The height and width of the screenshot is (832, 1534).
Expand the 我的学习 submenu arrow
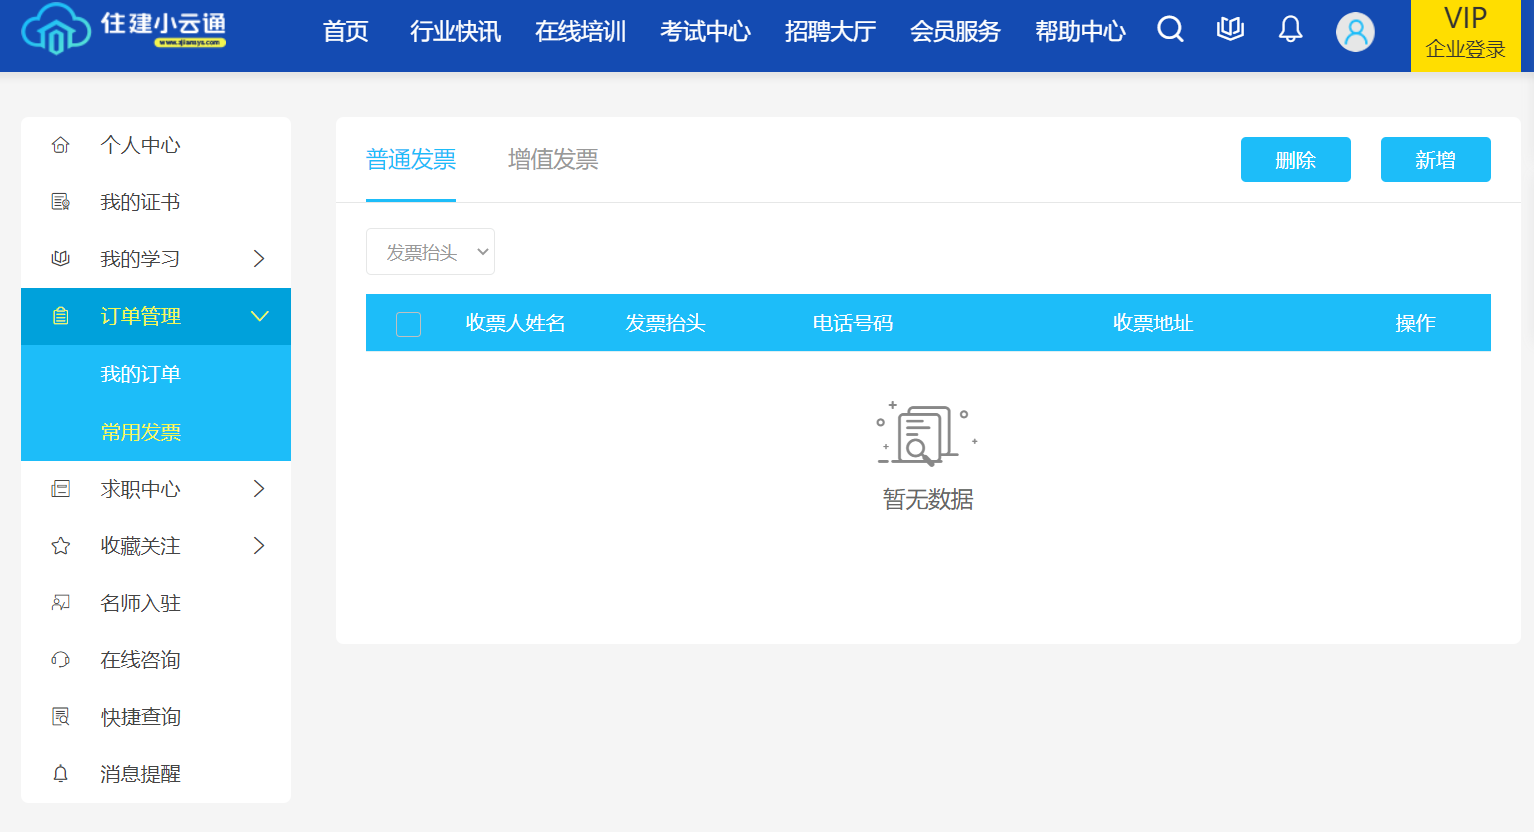(x=259, y=259)
